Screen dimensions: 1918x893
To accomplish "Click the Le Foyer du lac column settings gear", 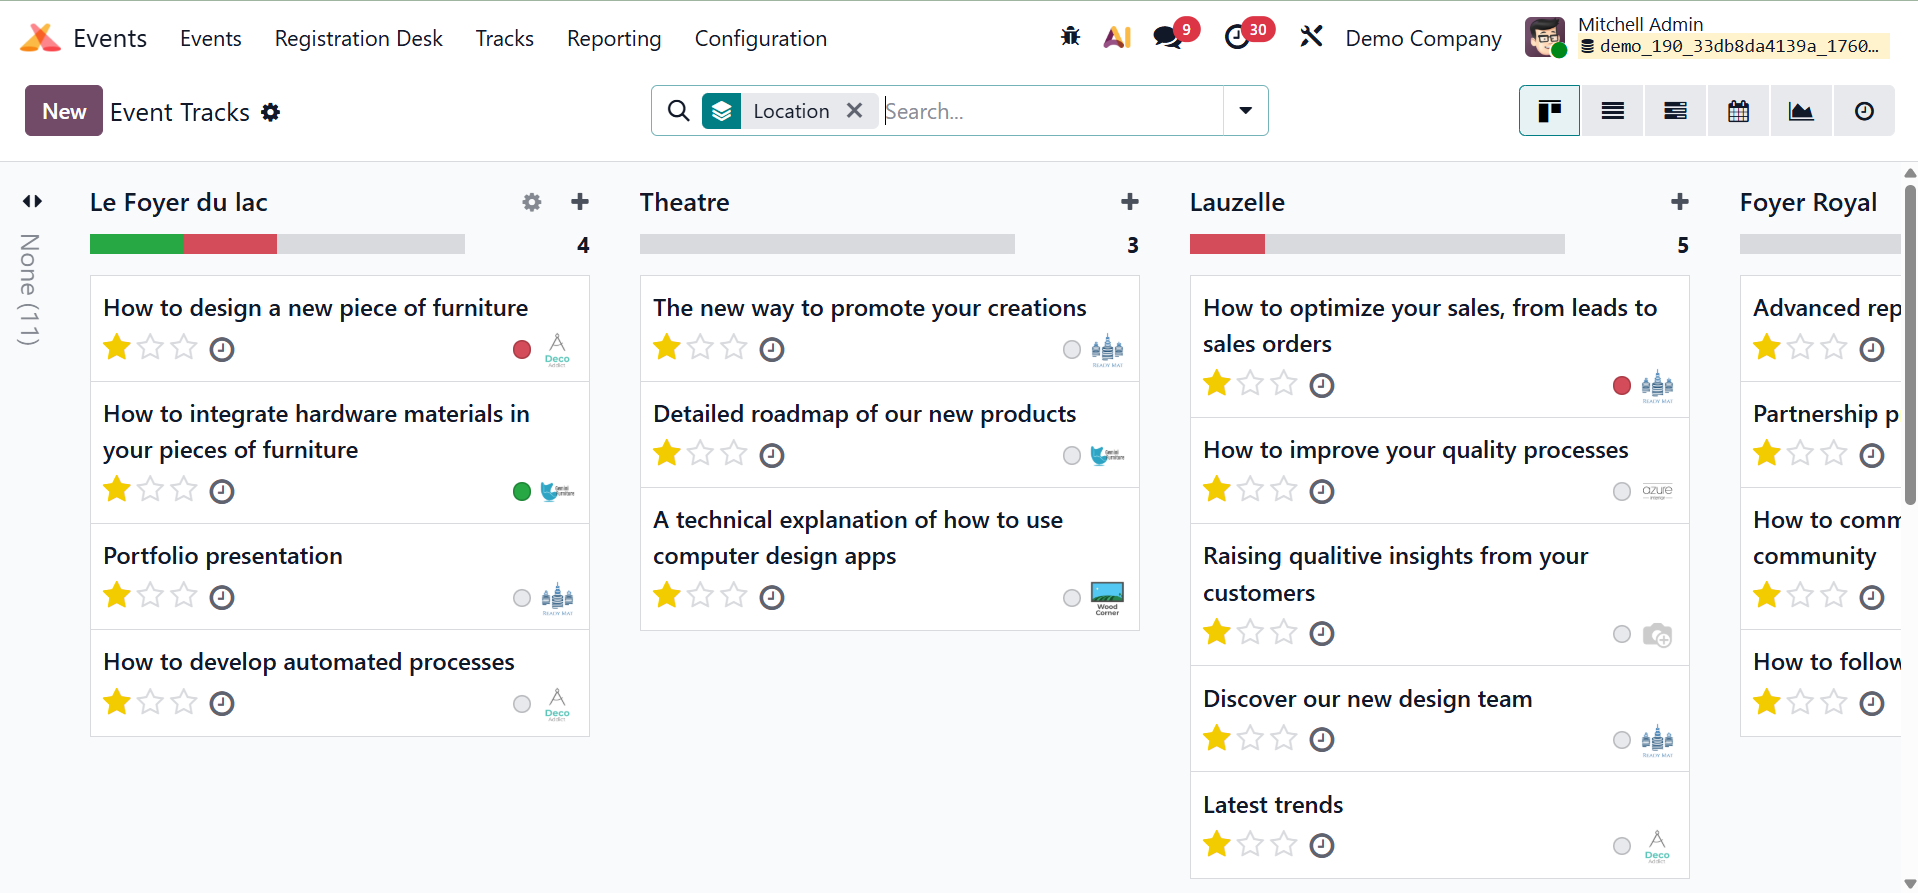I will click(532, 203).
